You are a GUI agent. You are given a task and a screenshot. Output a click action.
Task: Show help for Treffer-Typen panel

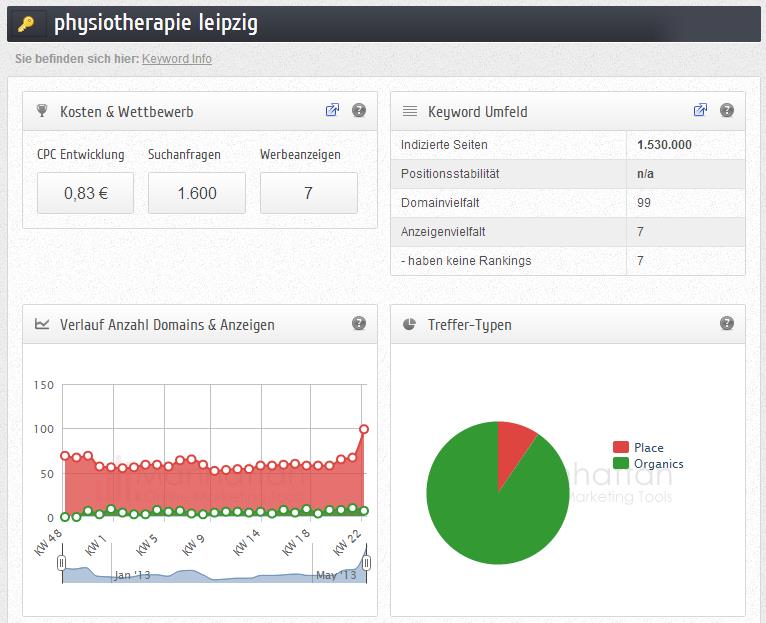coord(727,323)
